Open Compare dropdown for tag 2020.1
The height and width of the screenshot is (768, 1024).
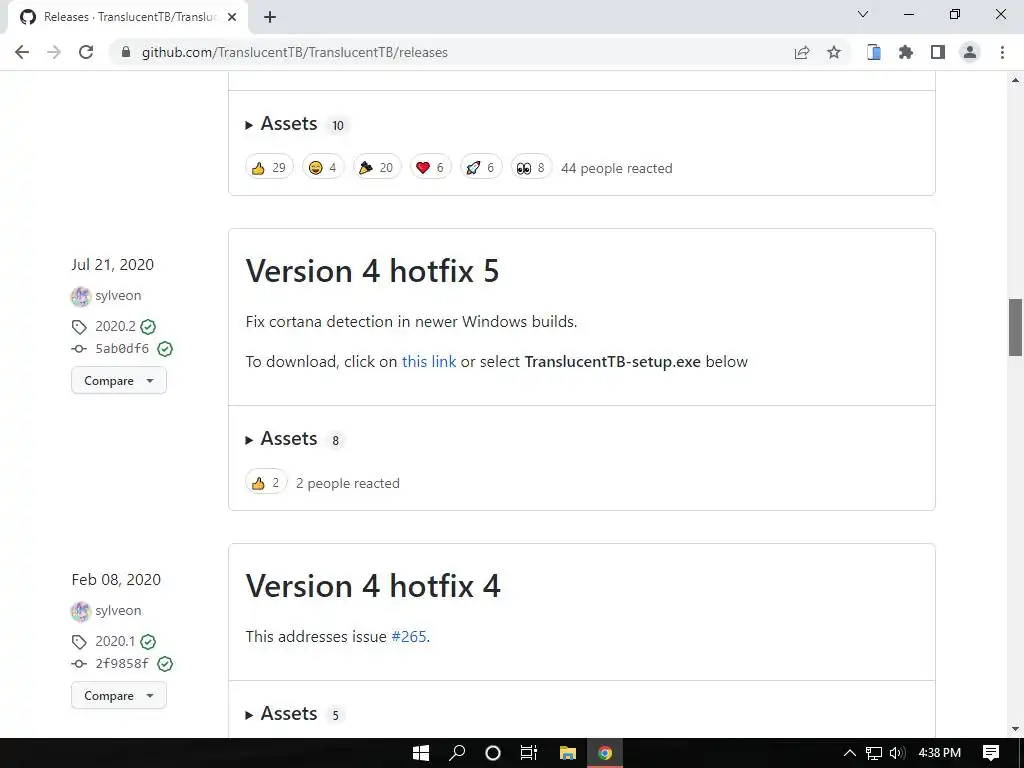coord(119,696)
